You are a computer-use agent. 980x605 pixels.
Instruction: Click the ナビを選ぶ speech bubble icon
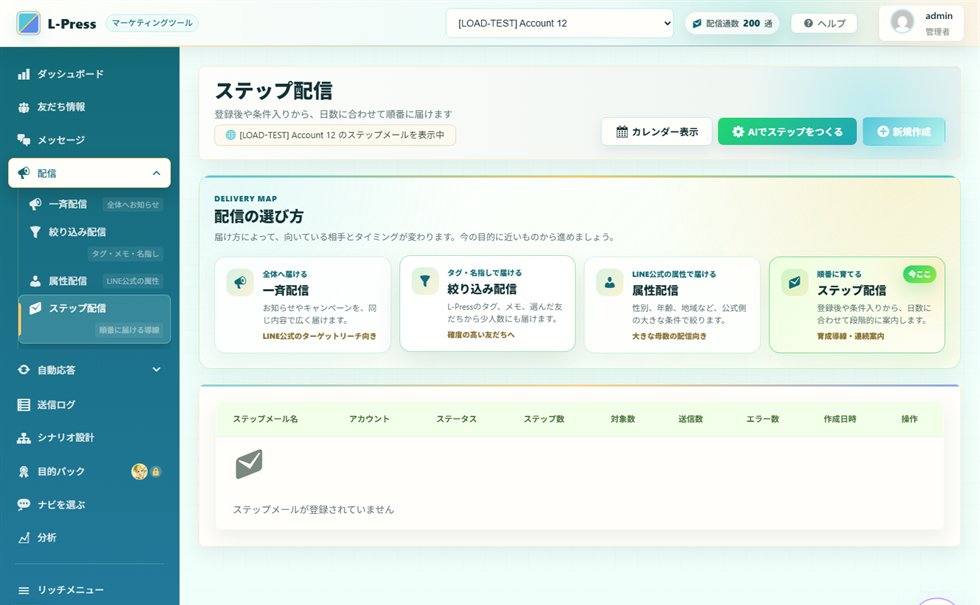tap(24, 504)
